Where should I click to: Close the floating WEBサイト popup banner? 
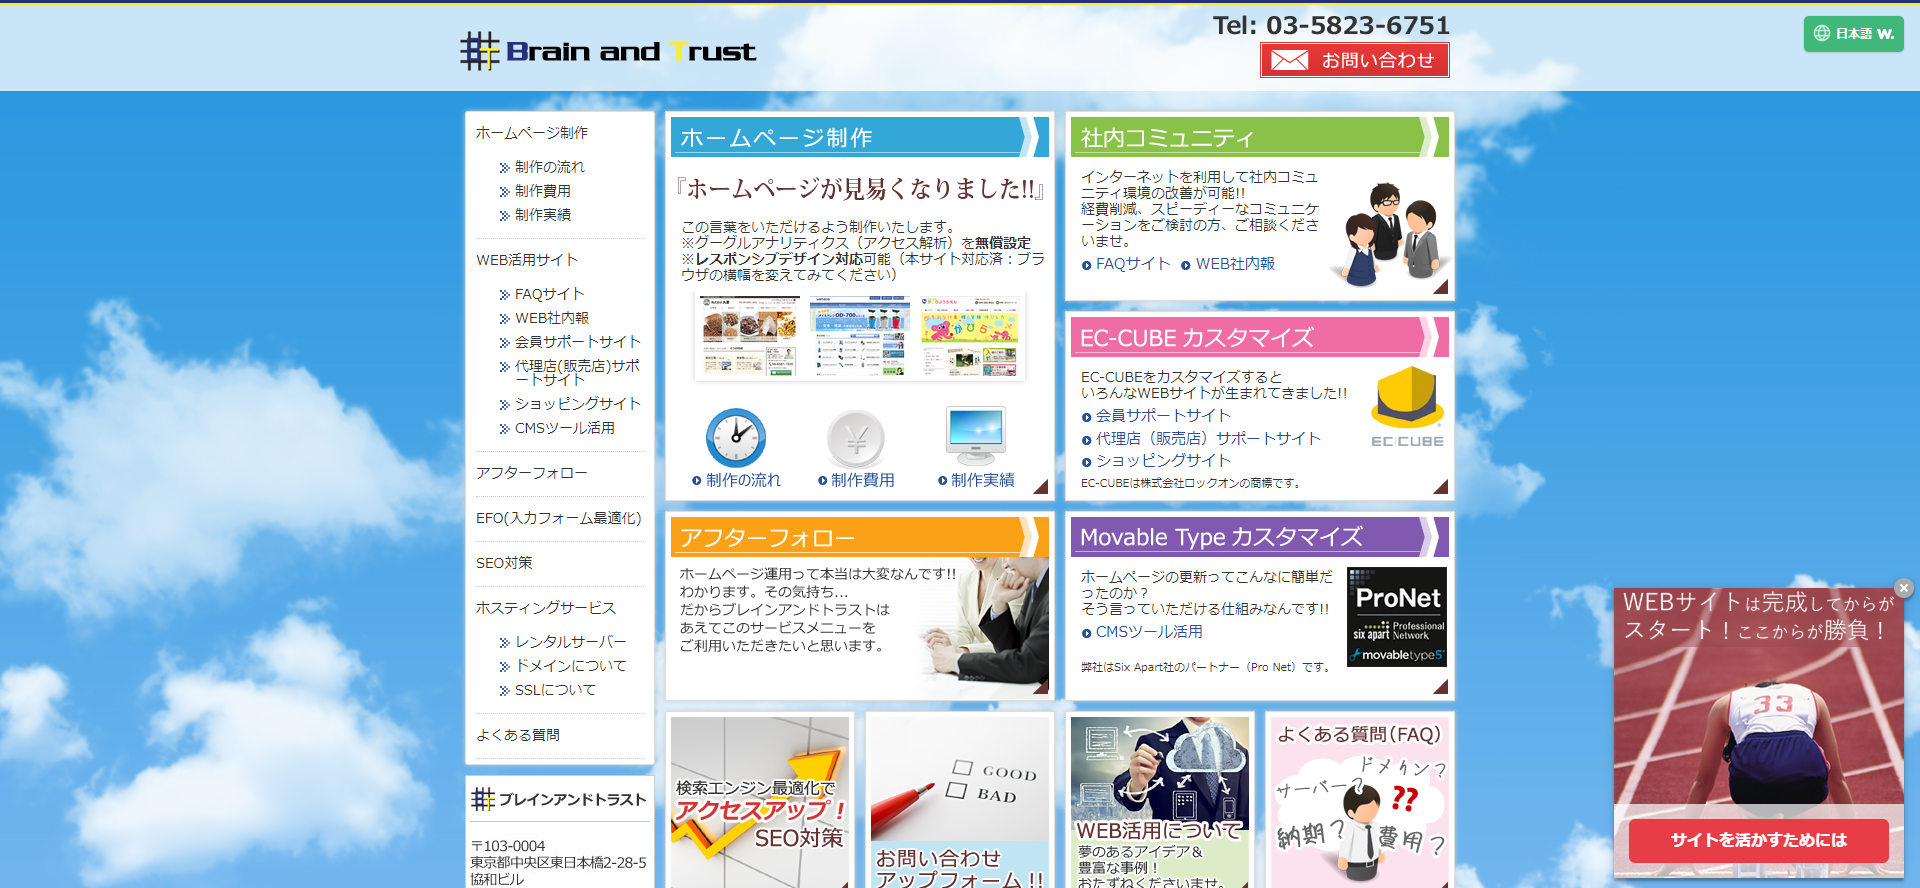click(1904, 588)
